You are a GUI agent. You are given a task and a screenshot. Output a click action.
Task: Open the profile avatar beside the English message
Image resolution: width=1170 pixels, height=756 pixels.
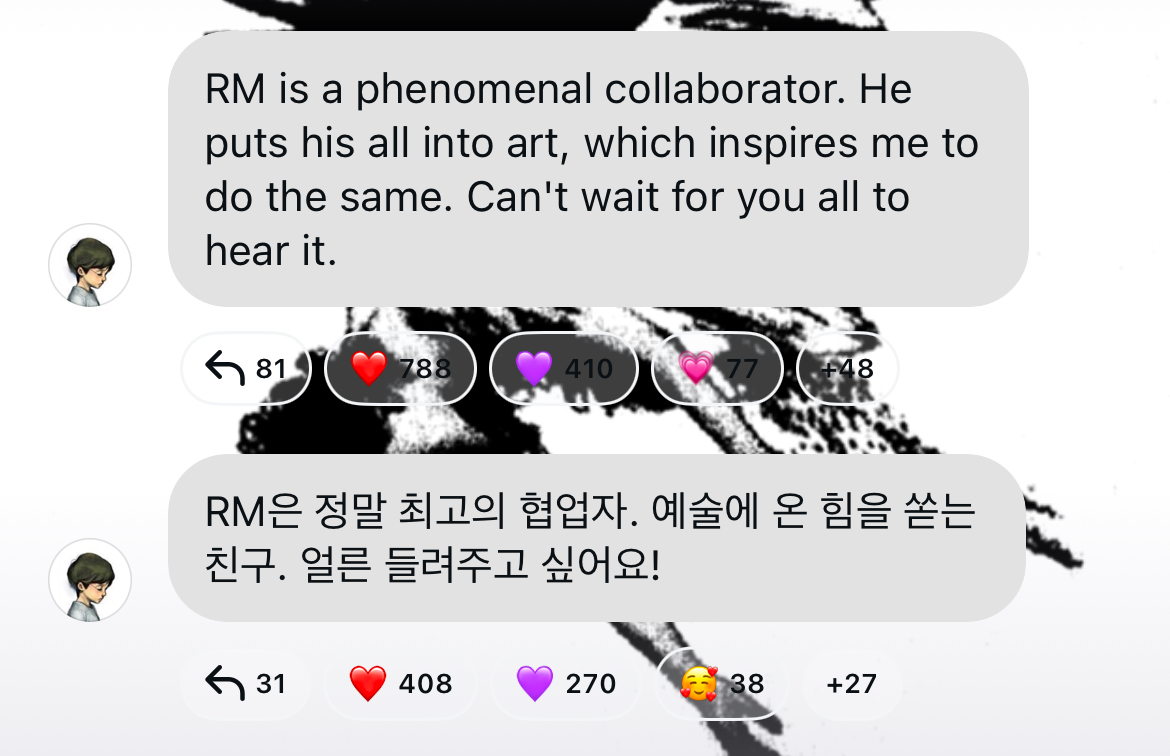pyautogui.click(x=90, y=265)
